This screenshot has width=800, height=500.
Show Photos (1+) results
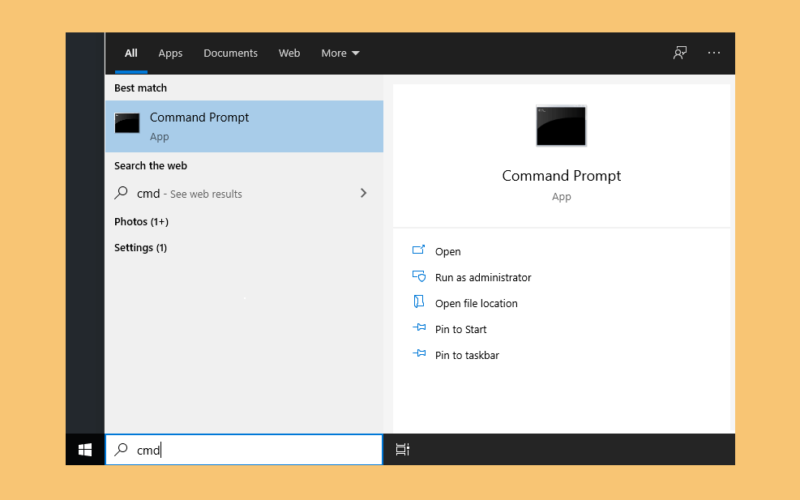(141, 222)
